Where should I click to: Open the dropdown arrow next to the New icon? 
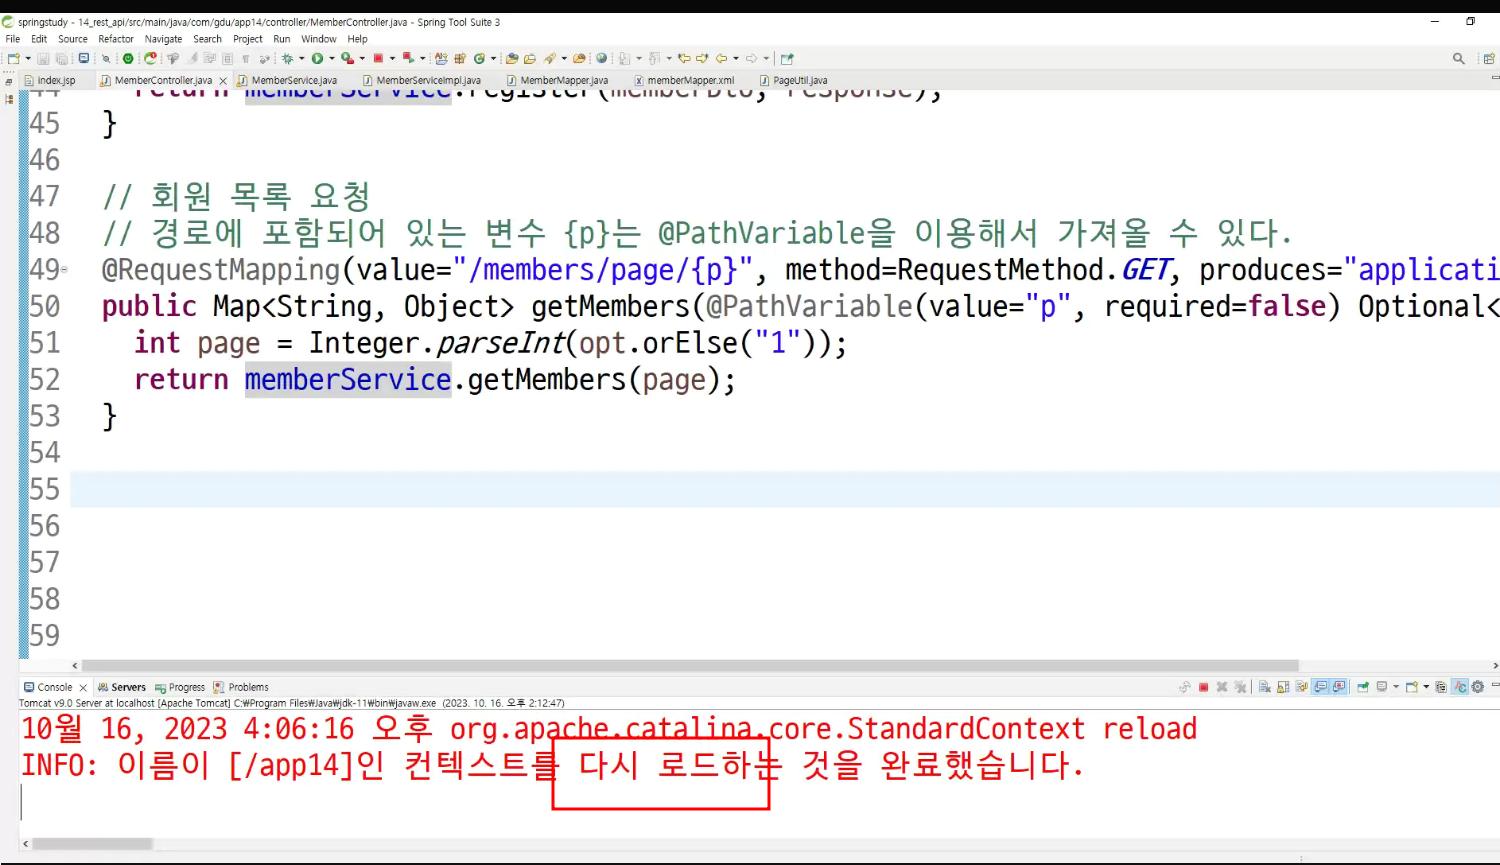(x=28, y=59)
